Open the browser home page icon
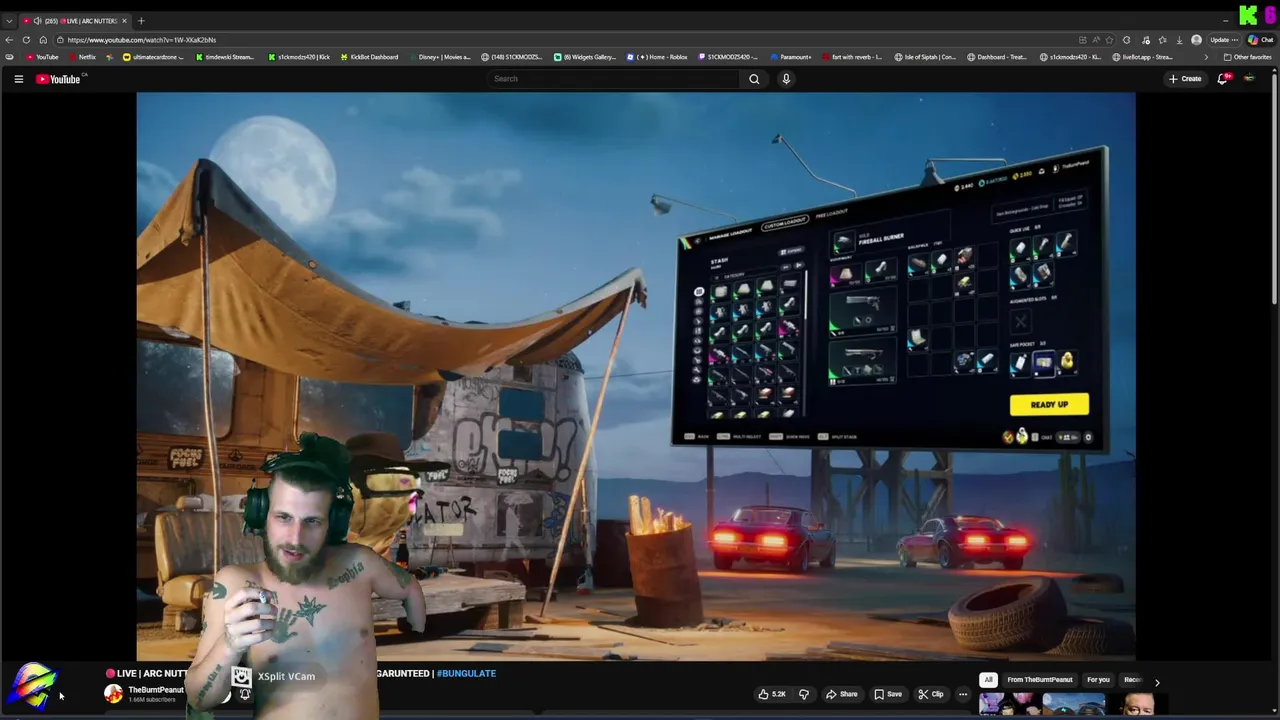1280x720 pixels. coord(43,40)
